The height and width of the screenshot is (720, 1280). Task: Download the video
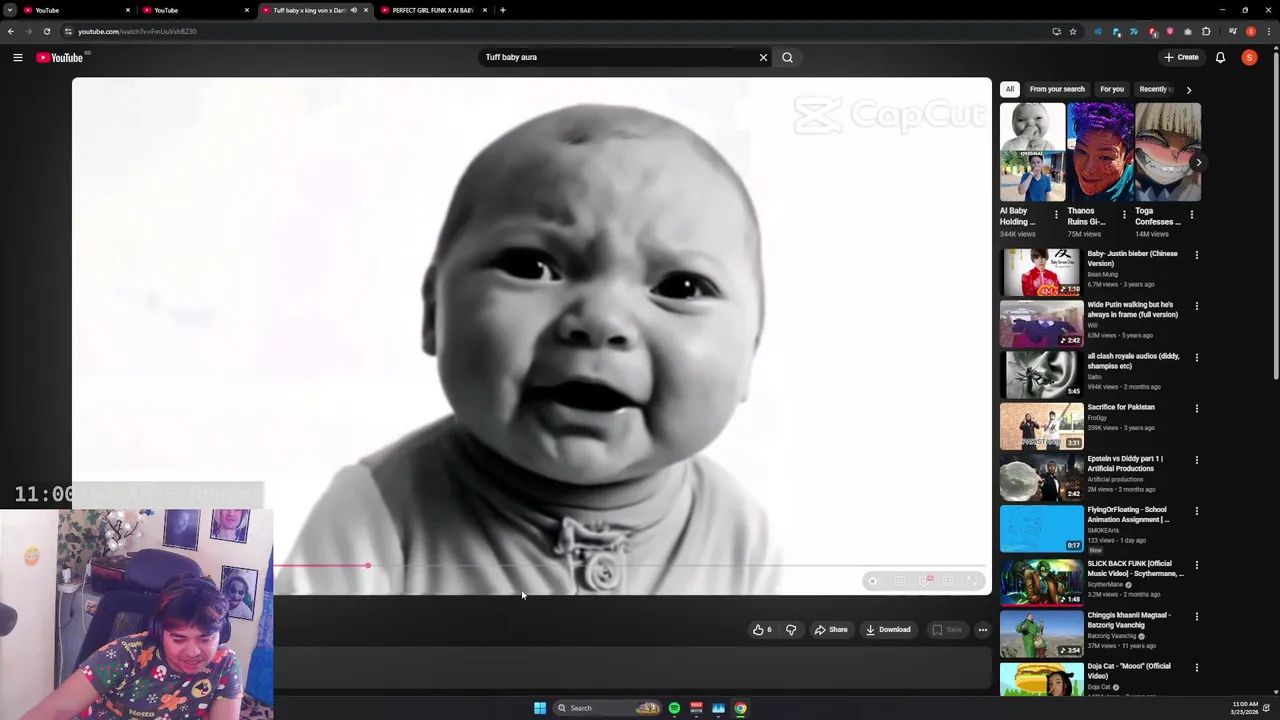pos(888,630)
